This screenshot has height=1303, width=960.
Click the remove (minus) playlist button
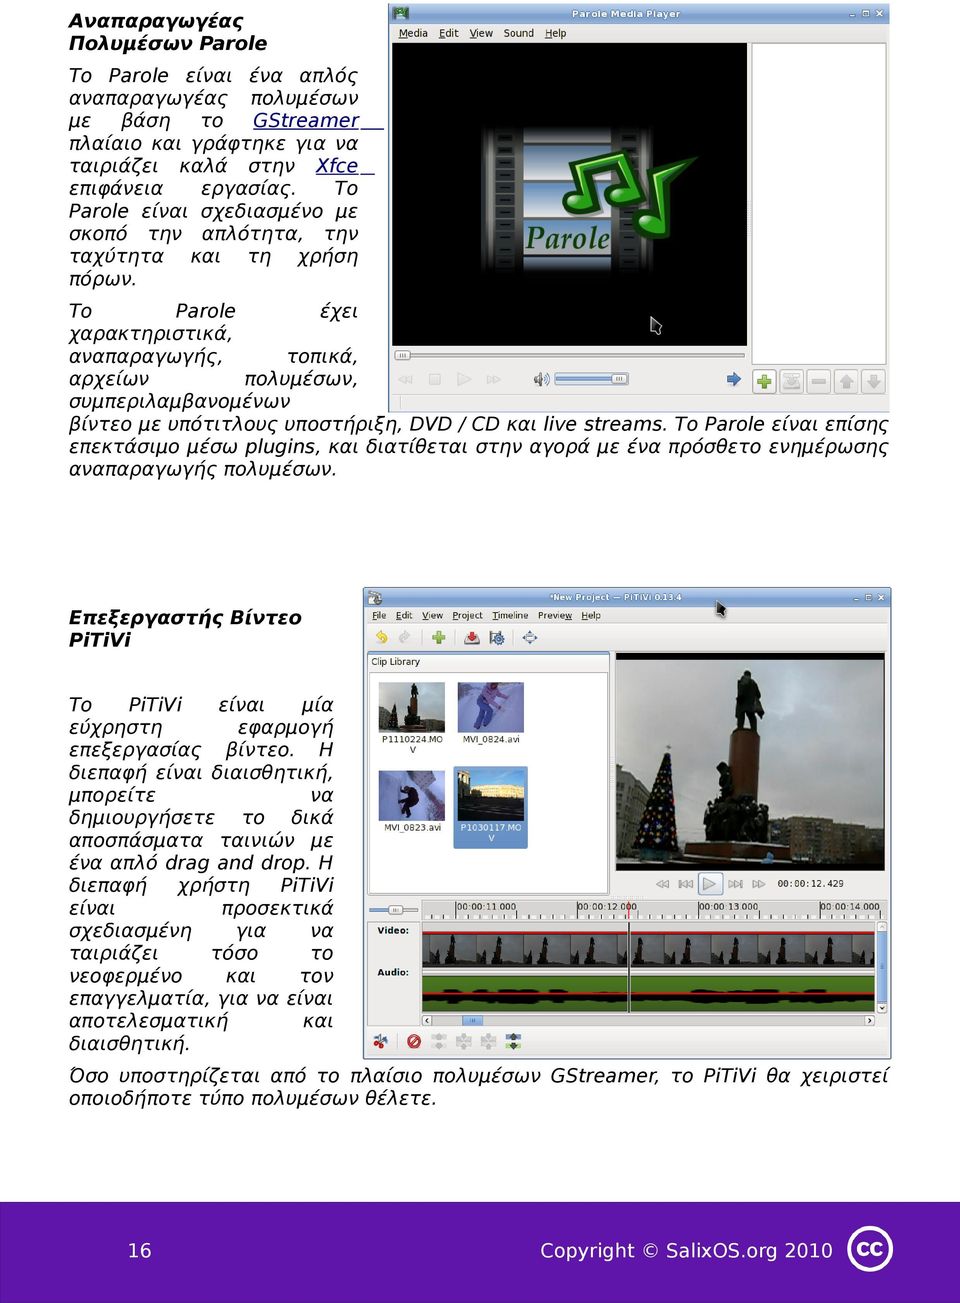tap(819, 381)
